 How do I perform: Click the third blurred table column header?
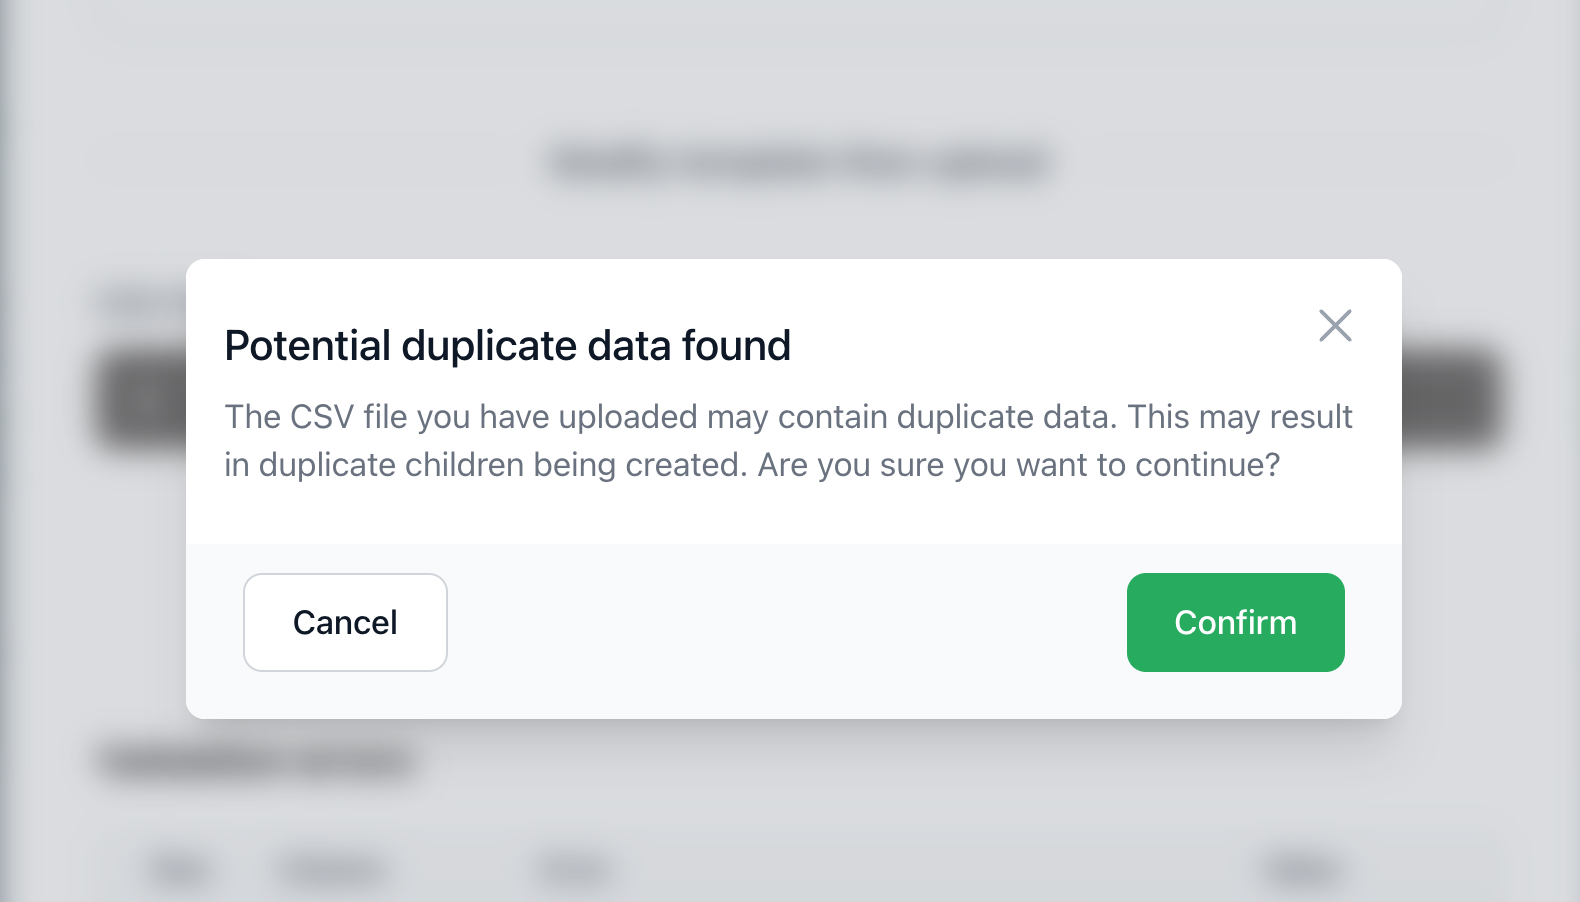point(573,868)
